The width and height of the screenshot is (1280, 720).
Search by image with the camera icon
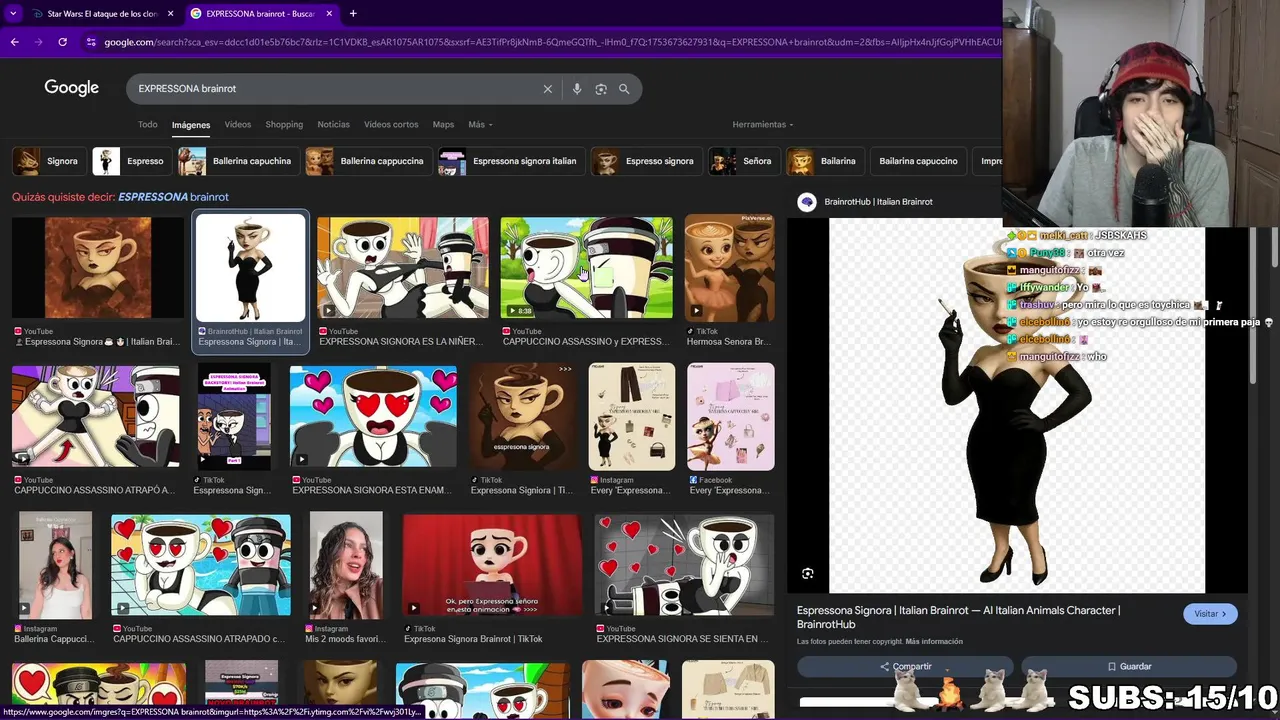pyautogui.click(x=601, y=89)
